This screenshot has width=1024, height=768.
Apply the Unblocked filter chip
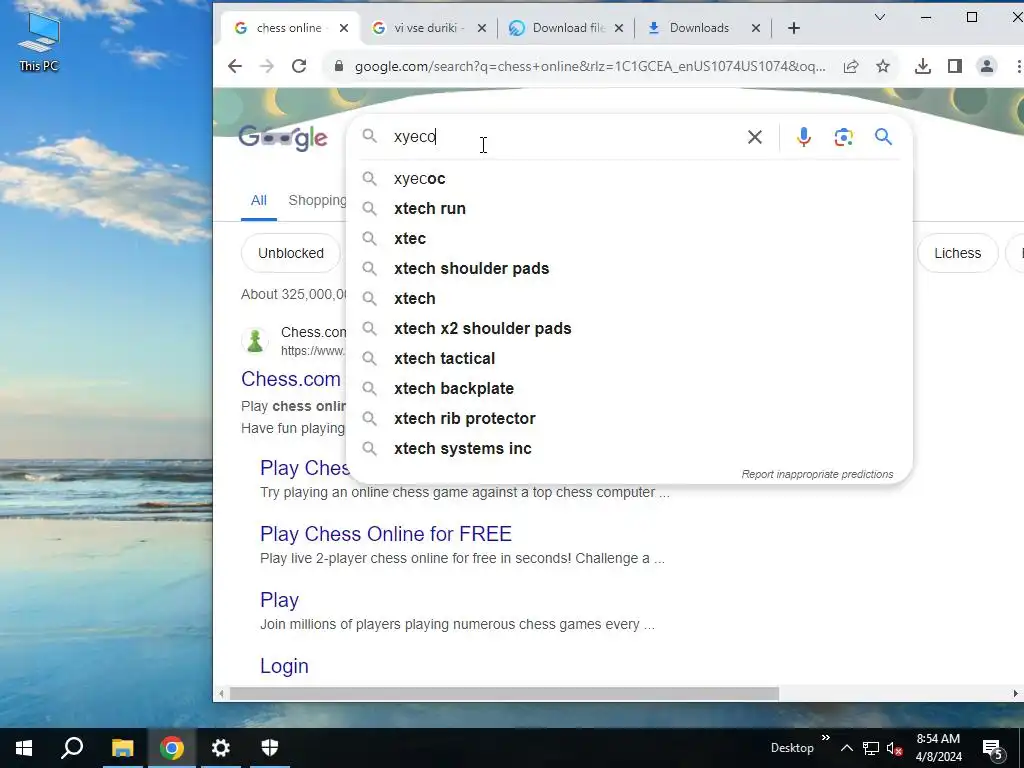point(291,253)
